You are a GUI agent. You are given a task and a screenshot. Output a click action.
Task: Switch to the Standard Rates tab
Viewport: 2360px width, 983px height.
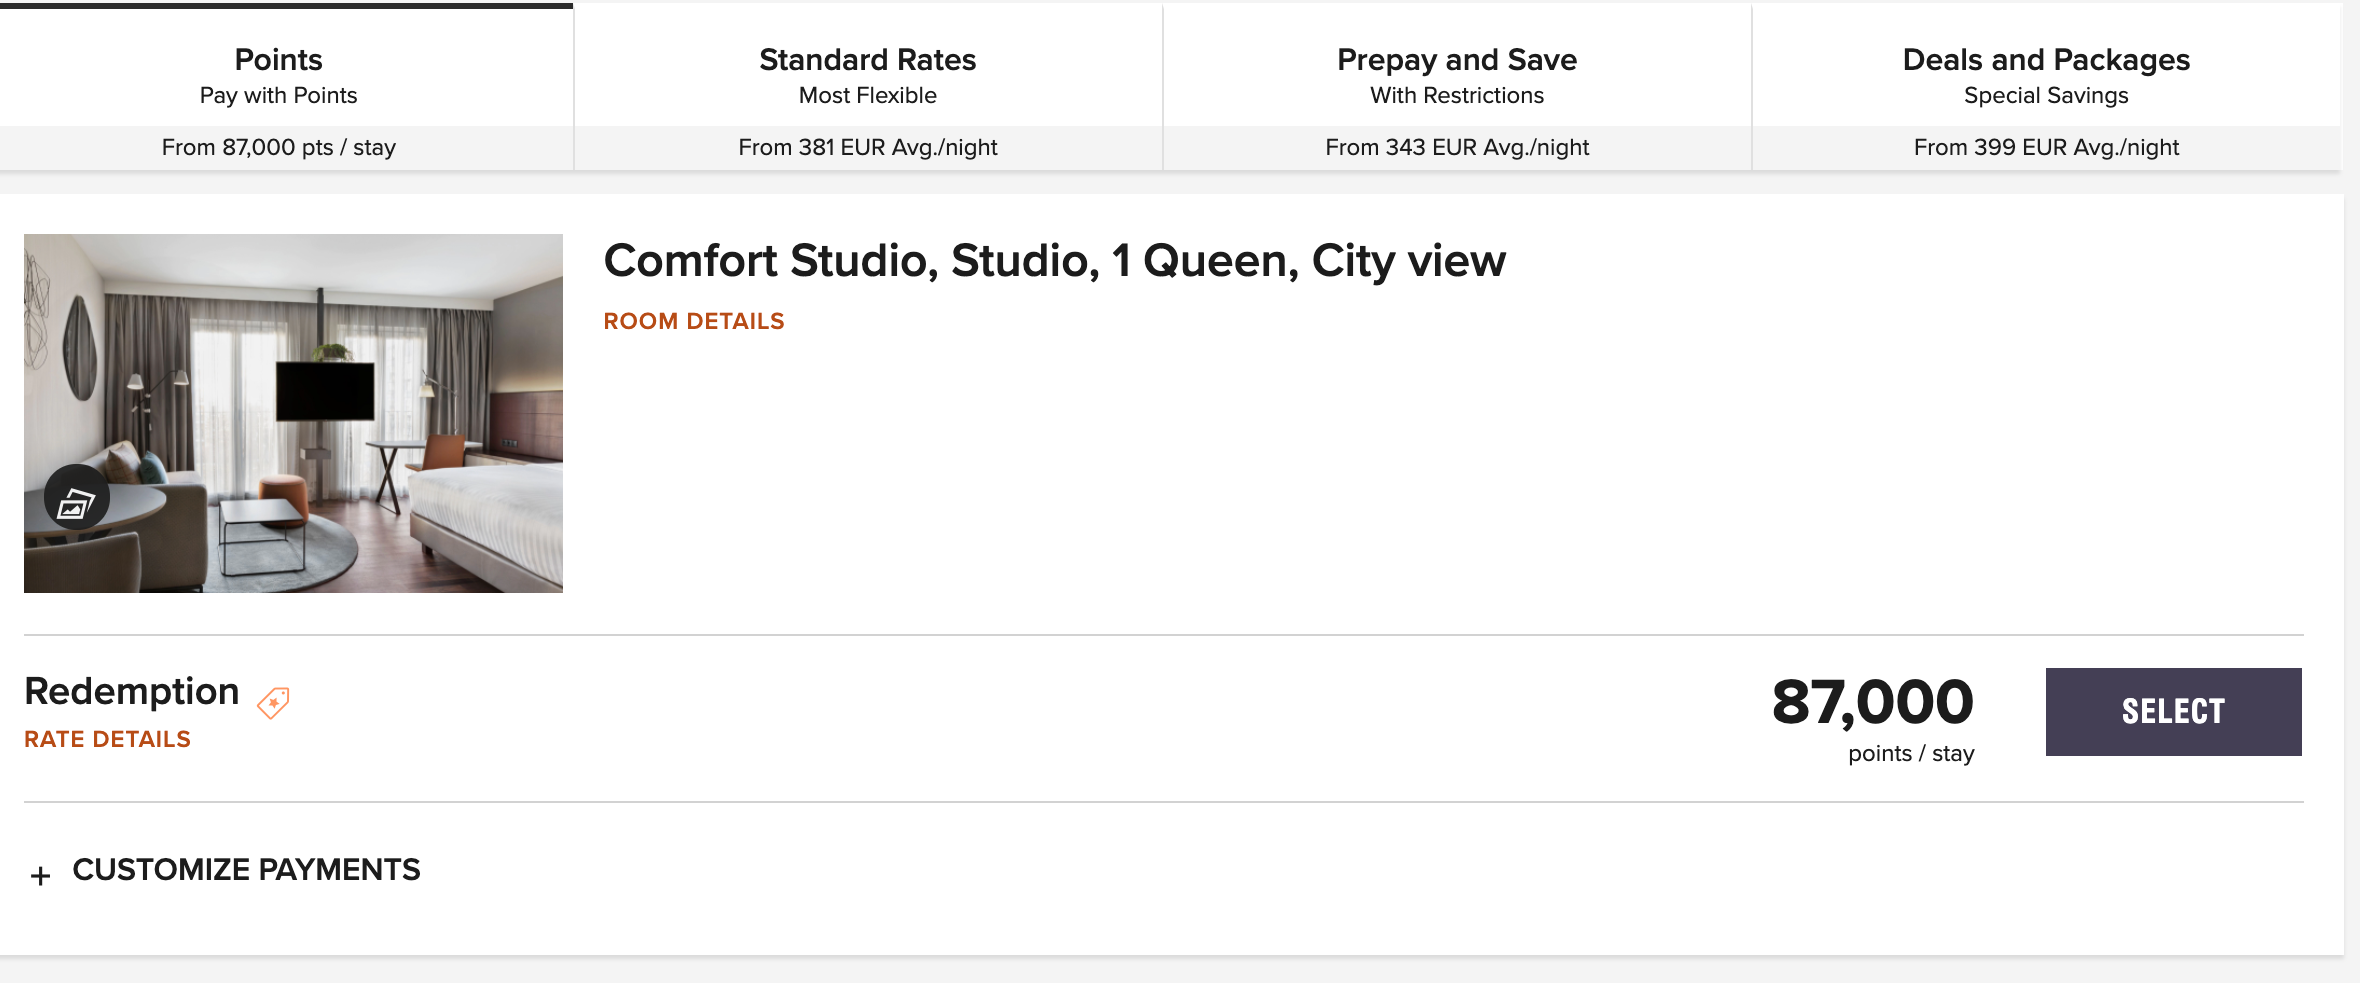(x=867, y=60)
